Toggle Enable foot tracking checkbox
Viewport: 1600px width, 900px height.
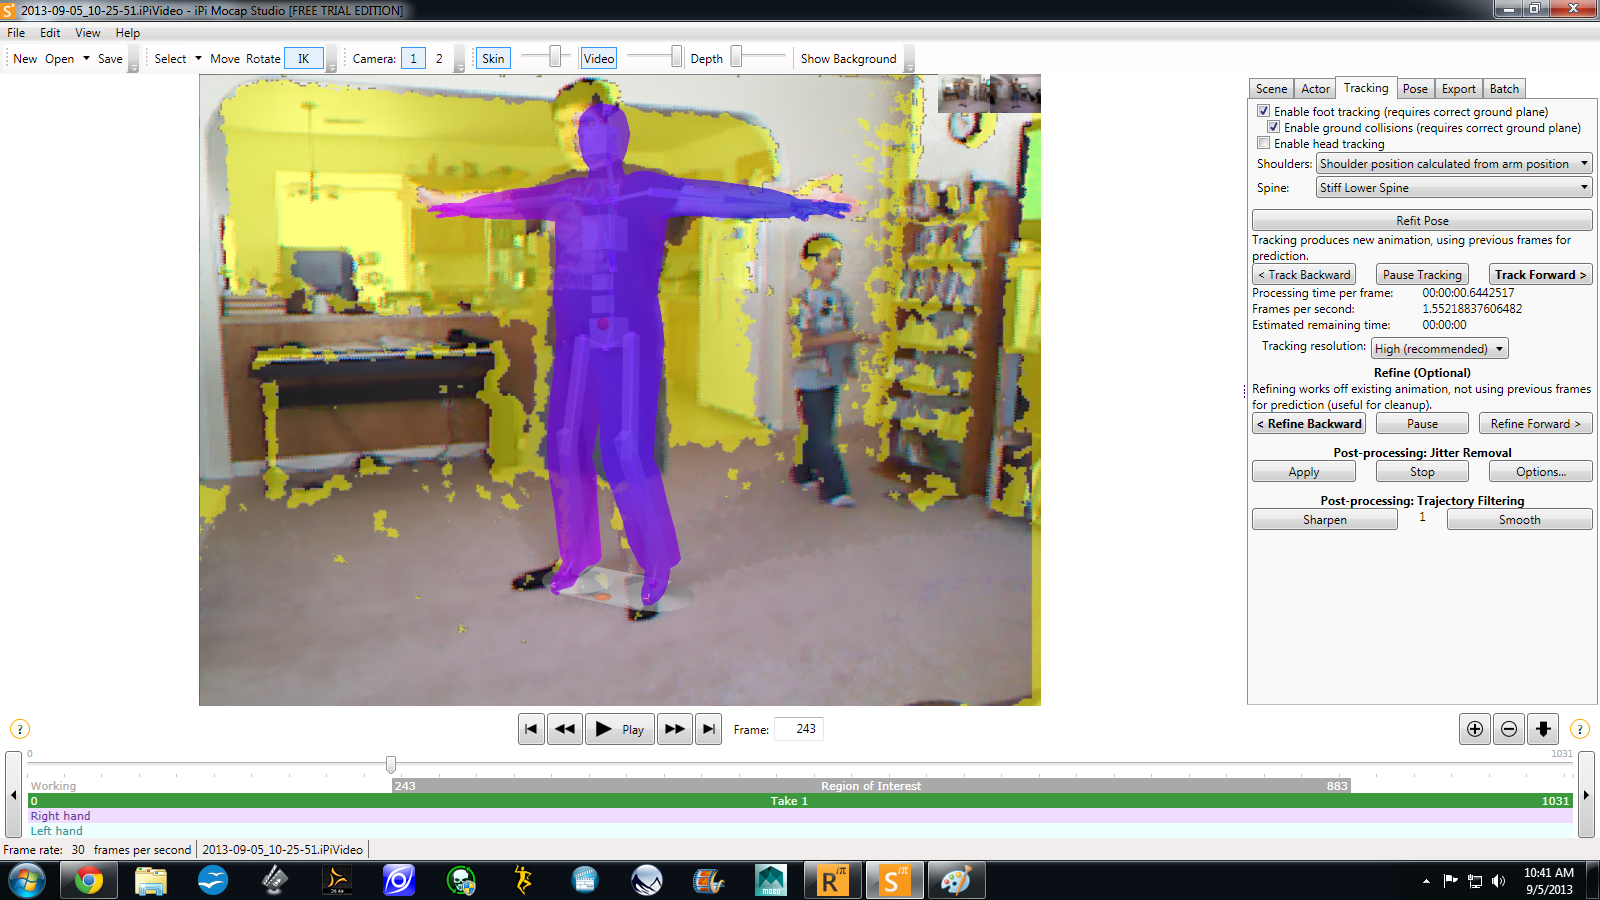click(x=1264, y=111)
